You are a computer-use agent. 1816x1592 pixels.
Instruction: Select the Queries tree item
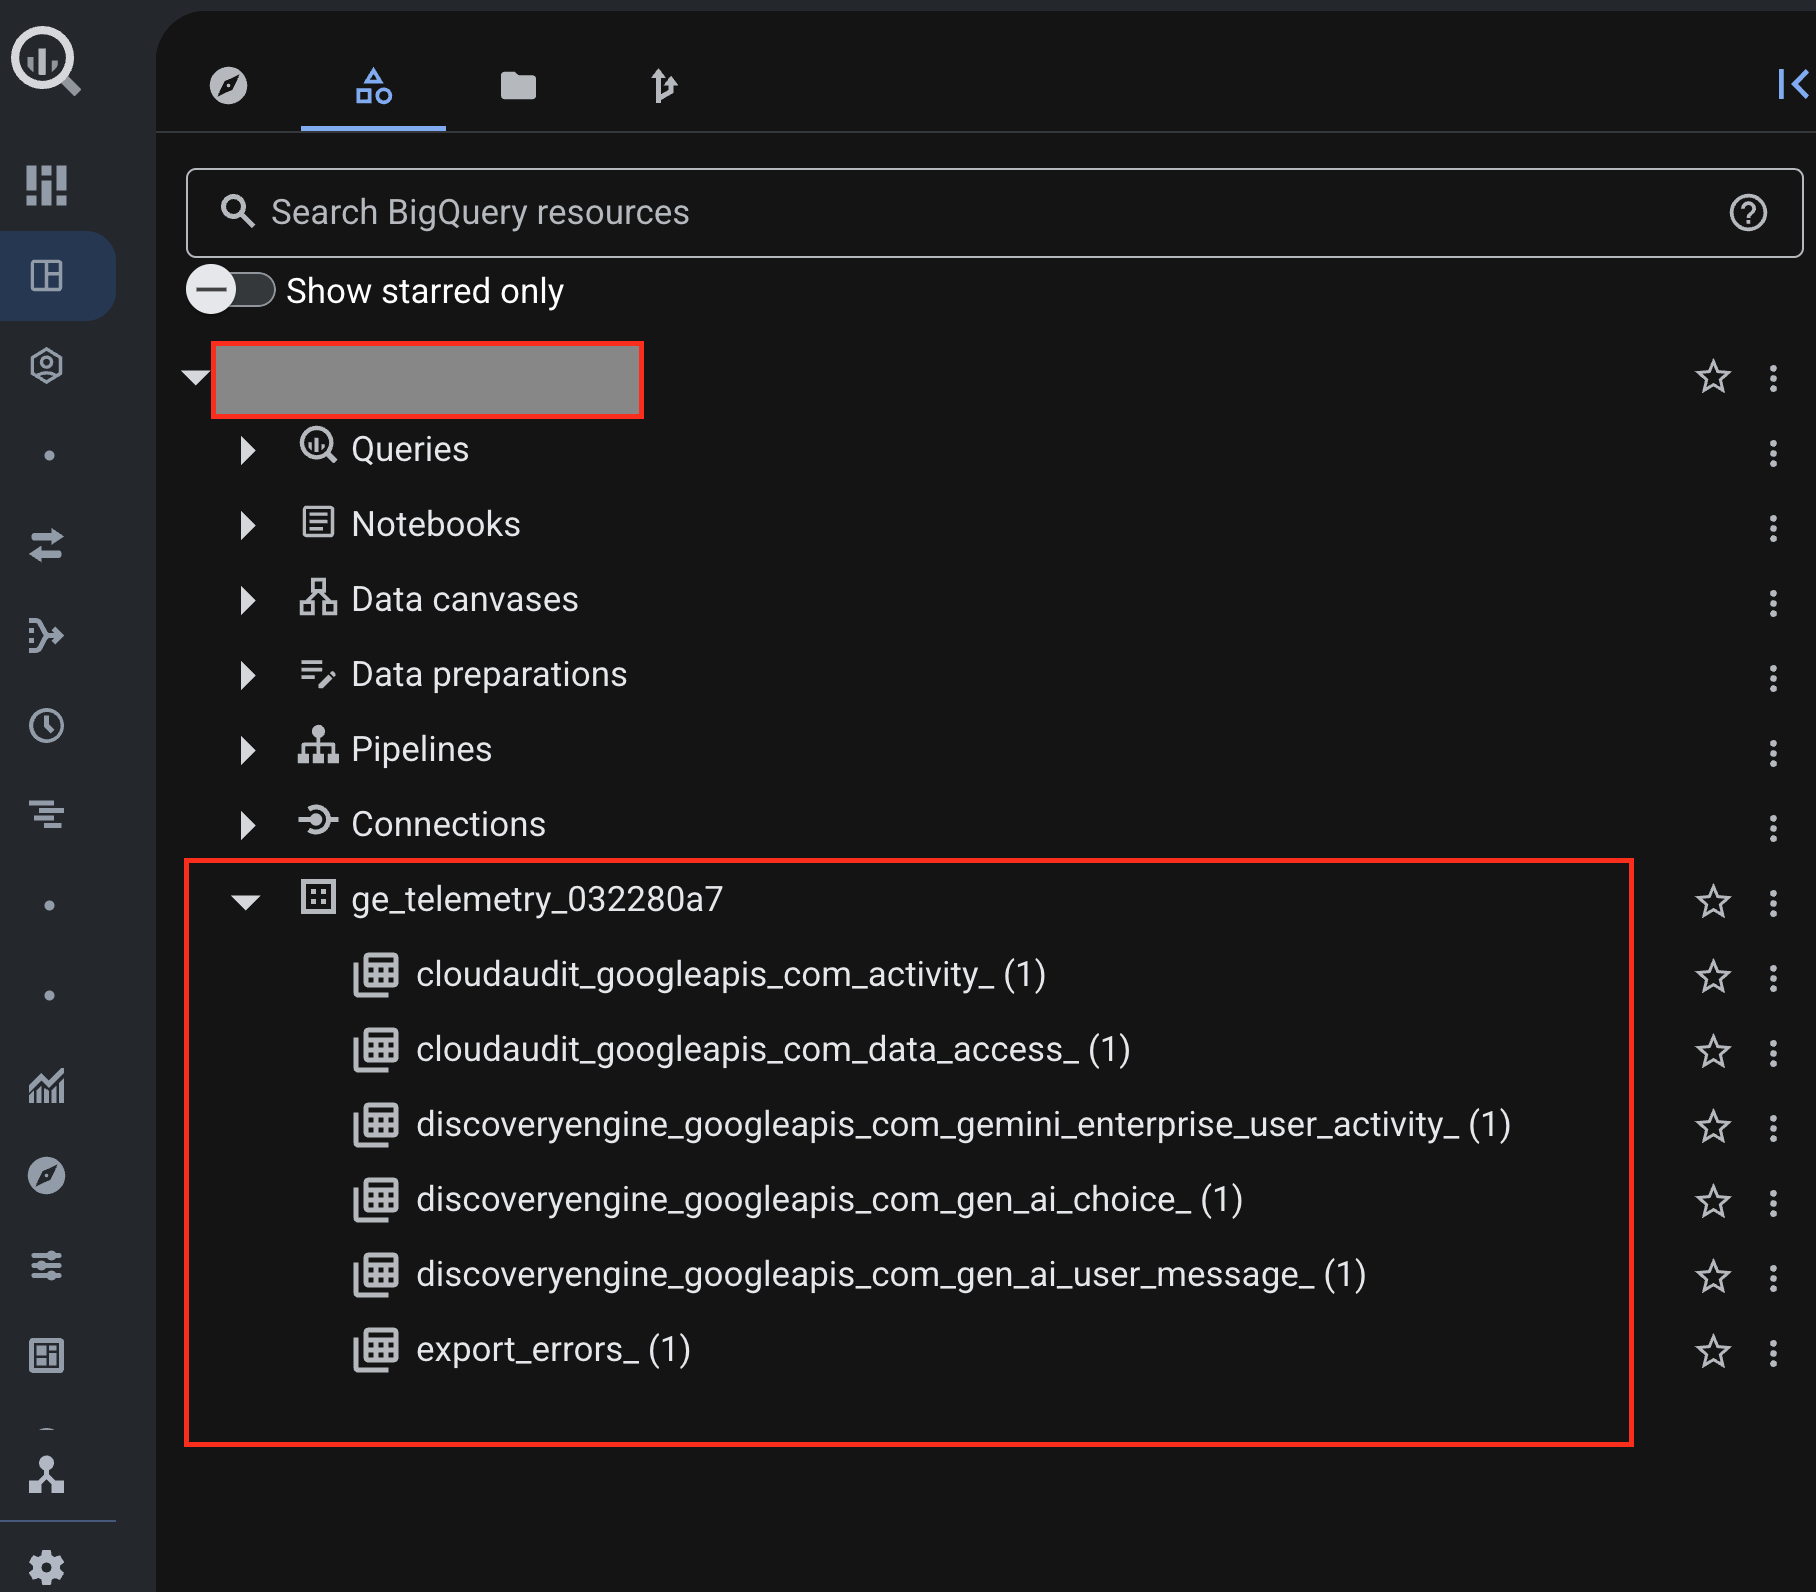pos(410,449)
